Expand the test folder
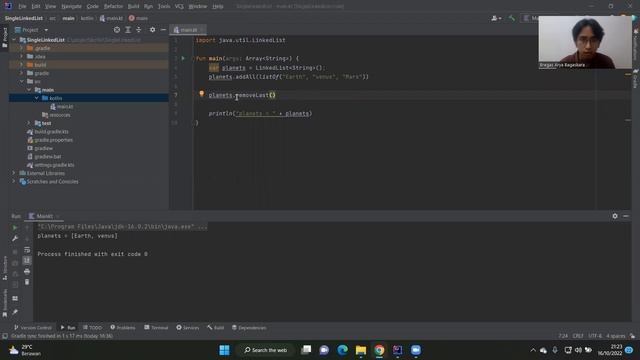The height and width of the screenshot is (360, 640). 29,123
